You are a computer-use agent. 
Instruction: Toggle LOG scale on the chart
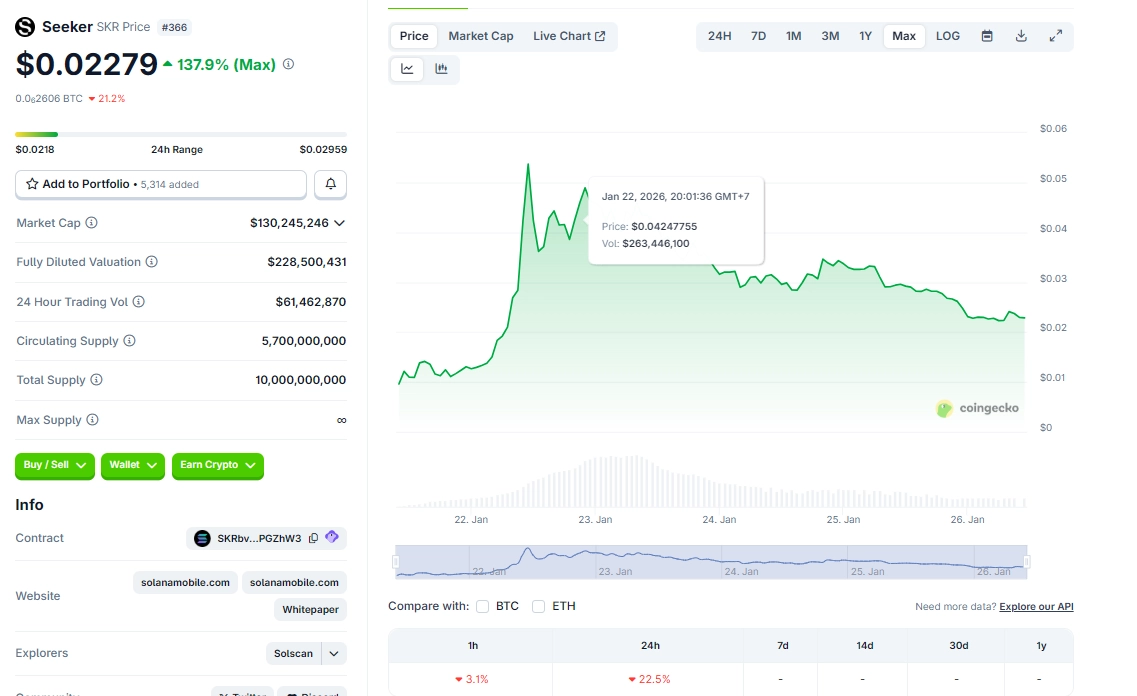click(x=947, y=35)
